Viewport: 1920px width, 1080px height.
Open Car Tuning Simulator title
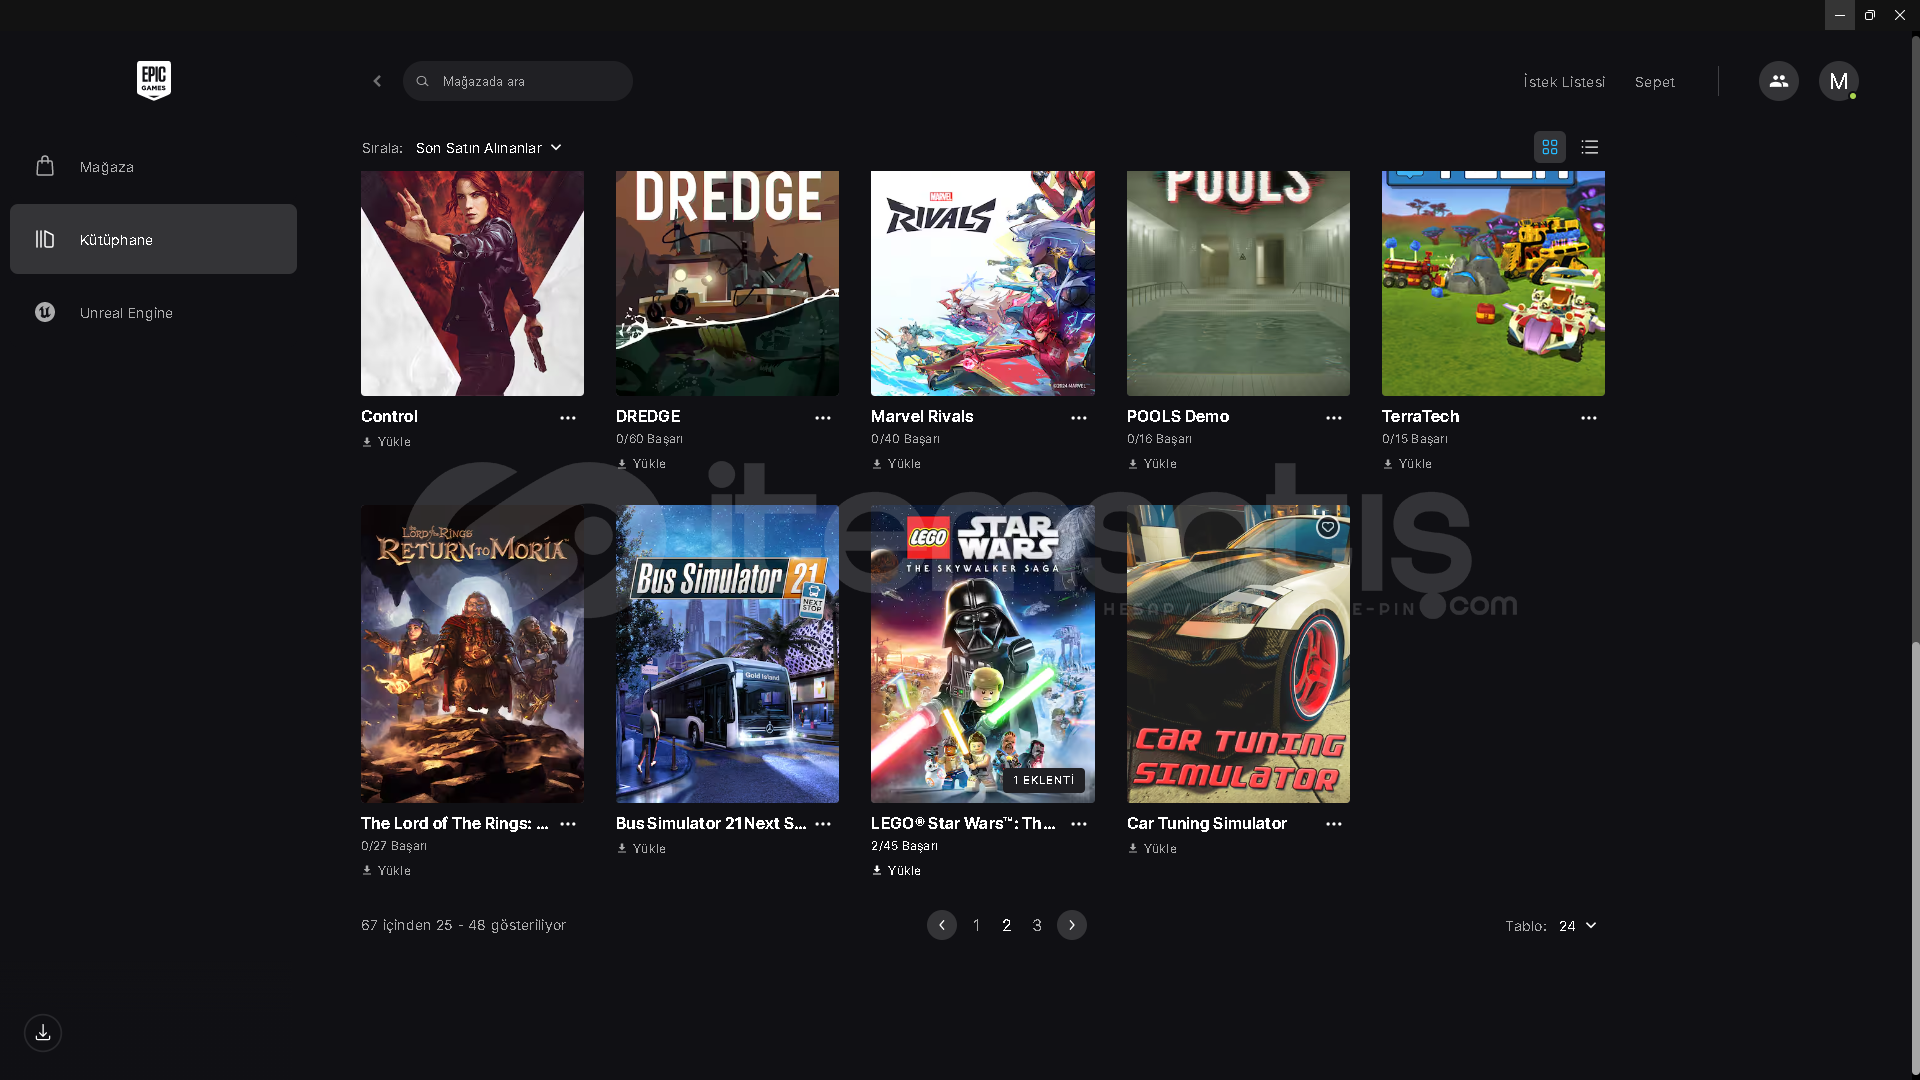pos(1207,824)
